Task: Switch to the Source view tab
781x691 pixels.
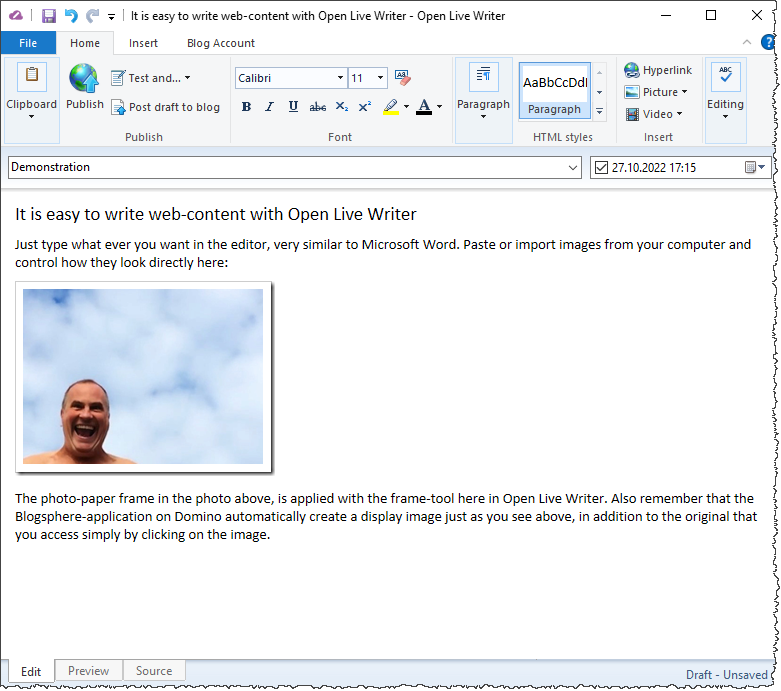Action: [x=154, y=671]
